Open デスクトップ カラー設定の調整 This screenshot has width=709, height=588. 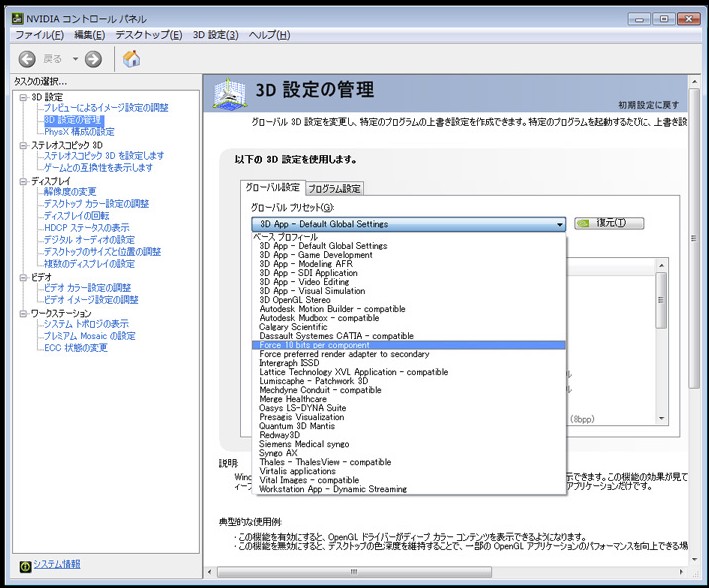click(x=96, y=204)
